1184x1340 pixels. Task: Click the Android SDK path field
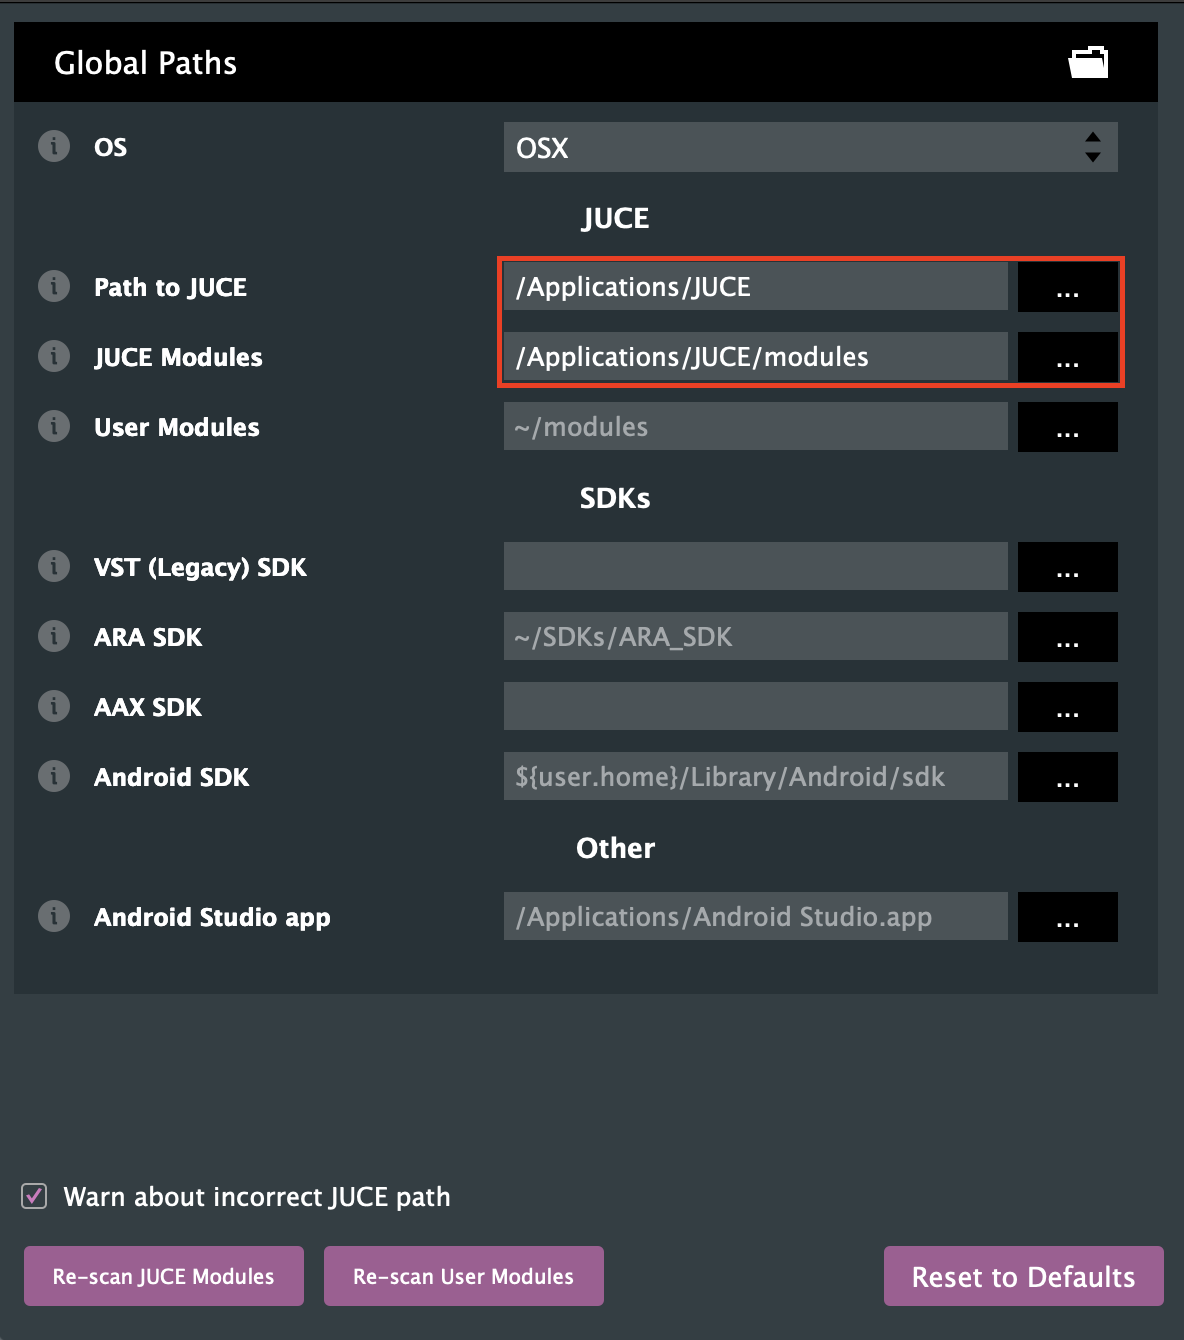click(756, 777)
